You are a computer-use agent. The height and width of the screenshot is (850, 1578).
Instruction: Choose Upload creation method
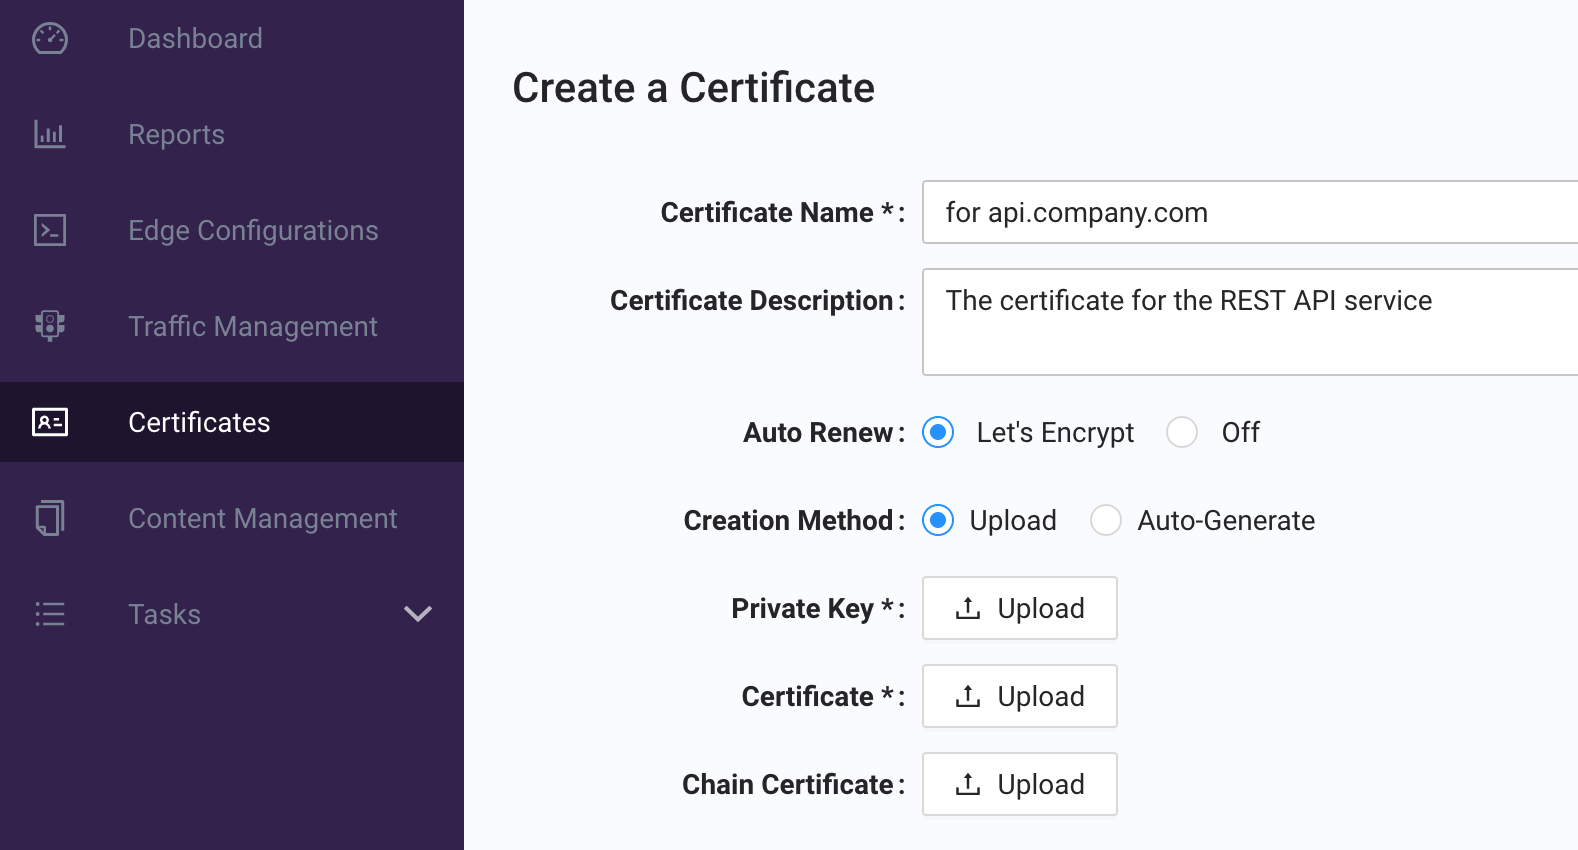pos(938,520)
